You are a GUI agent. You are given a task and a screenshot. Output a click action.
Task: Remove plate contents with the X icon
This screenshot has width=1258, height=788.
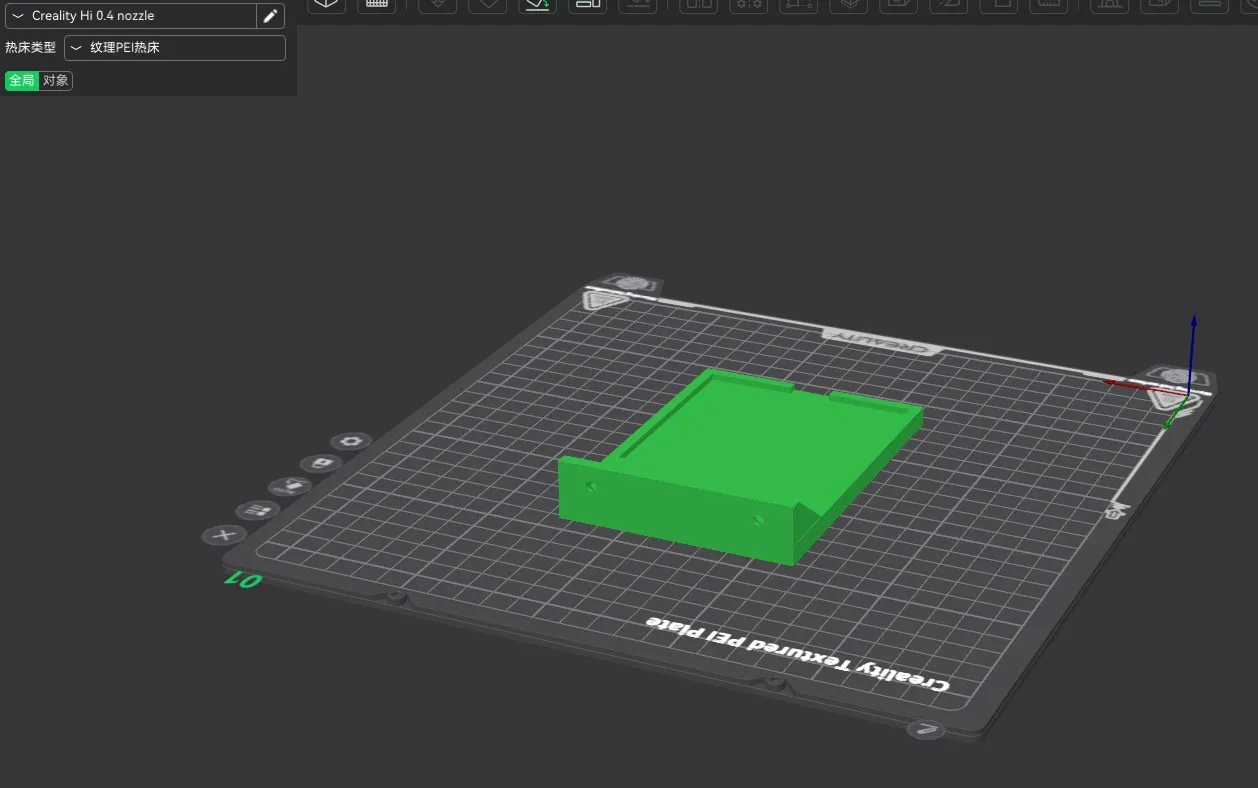pos(224,535)
